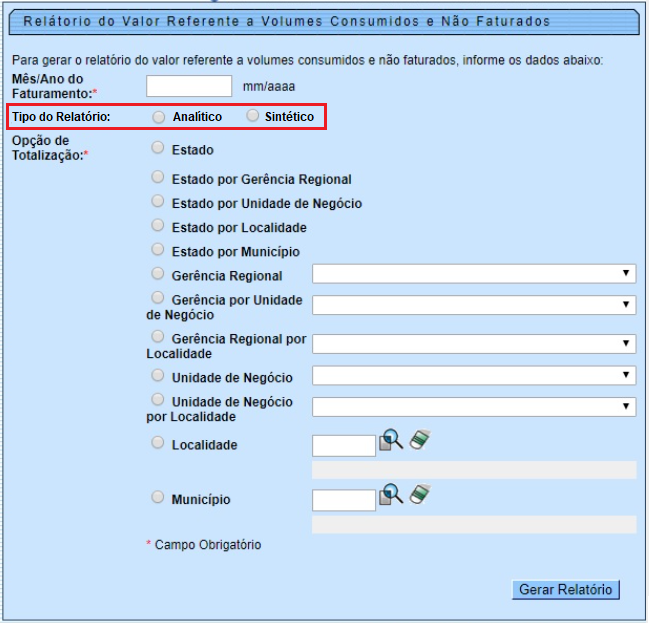Image resolution: width=649 pixels, height=627 pixels.
Task: Select Unidade de Negócio por Localidade radio
Action: coord(157,399)
